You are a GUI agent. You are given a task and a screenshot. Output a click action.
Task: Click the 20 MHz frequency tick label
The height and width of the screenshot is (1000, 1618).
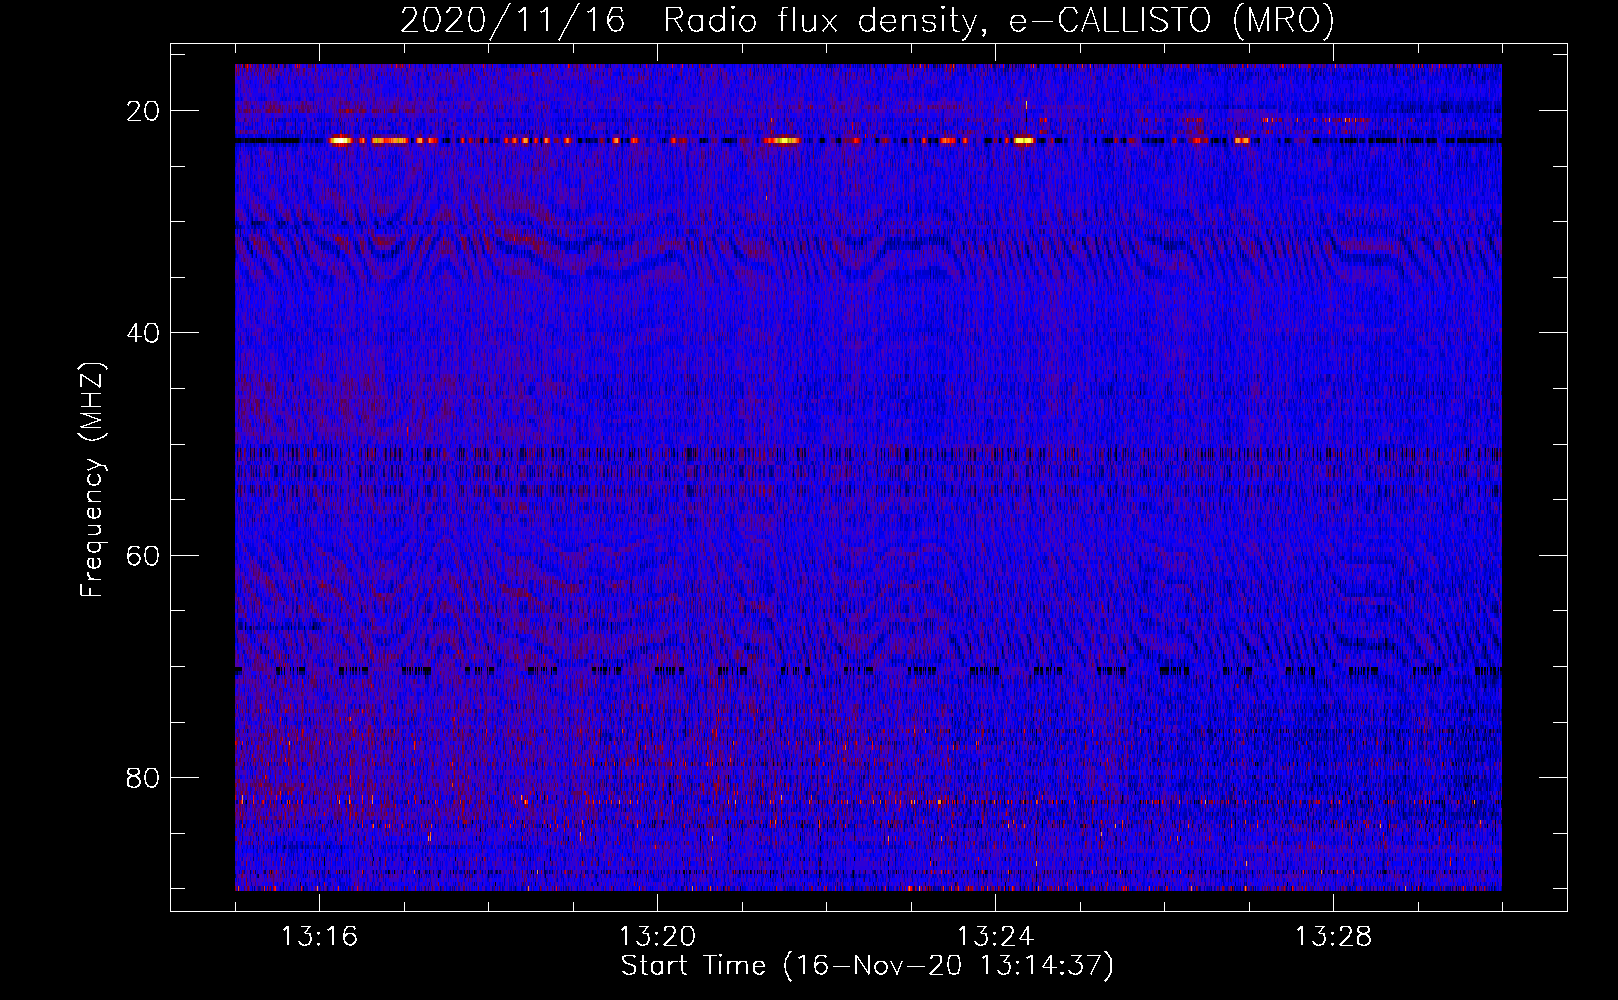pos(143,111)
